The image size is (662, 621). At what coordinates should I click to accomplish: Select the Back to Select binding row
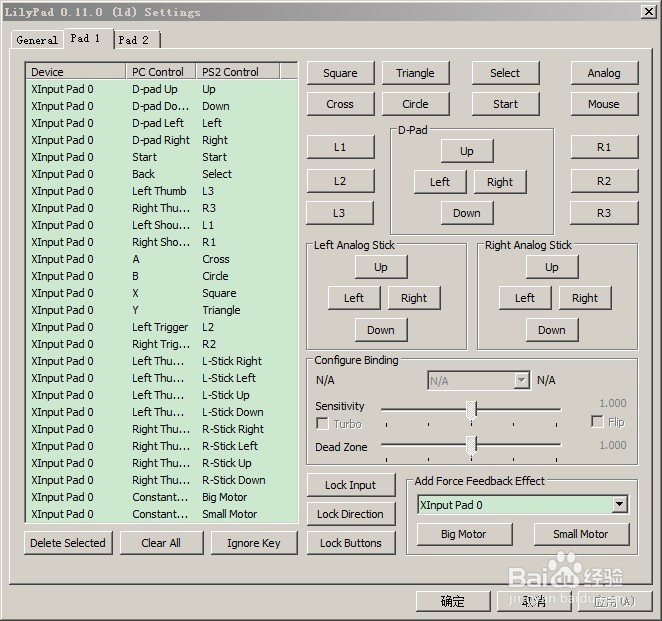click(161, 174)
